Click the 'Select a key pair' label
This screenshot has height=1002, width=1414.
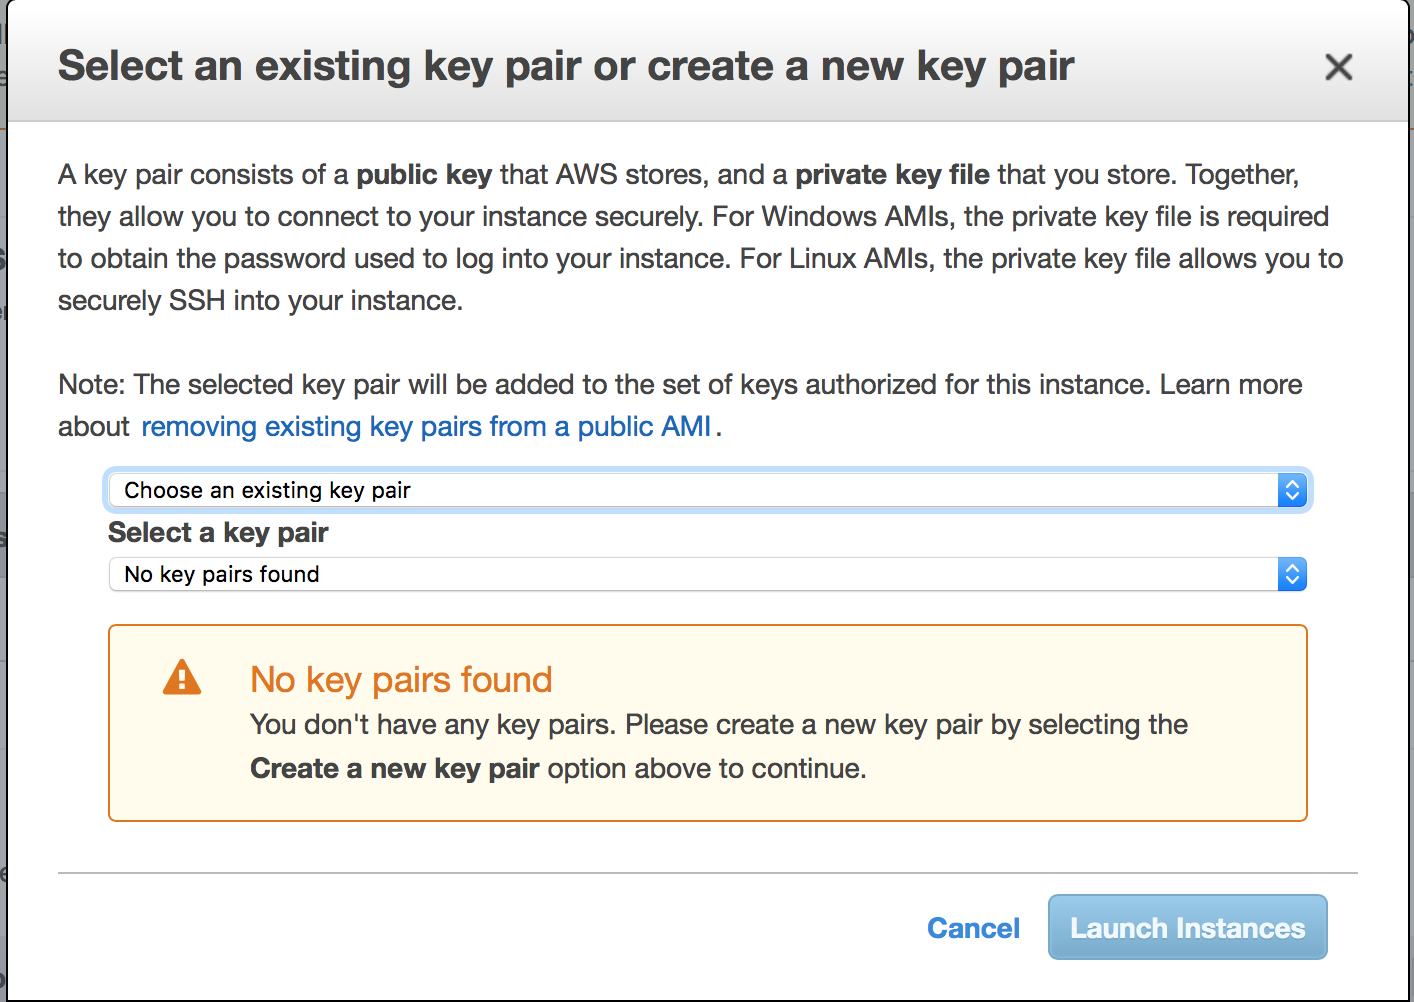click(218, 532)
